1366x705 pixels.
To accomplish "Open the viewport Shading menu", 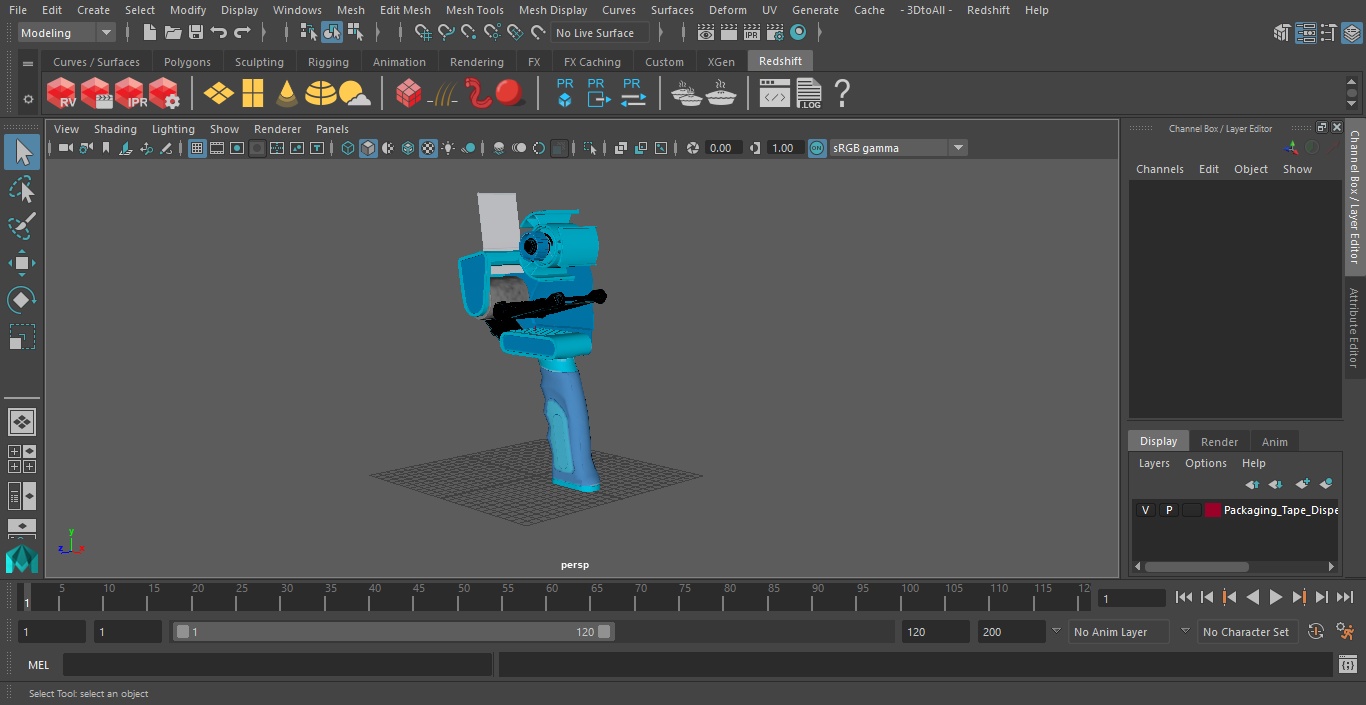I will tap(115, 129).
